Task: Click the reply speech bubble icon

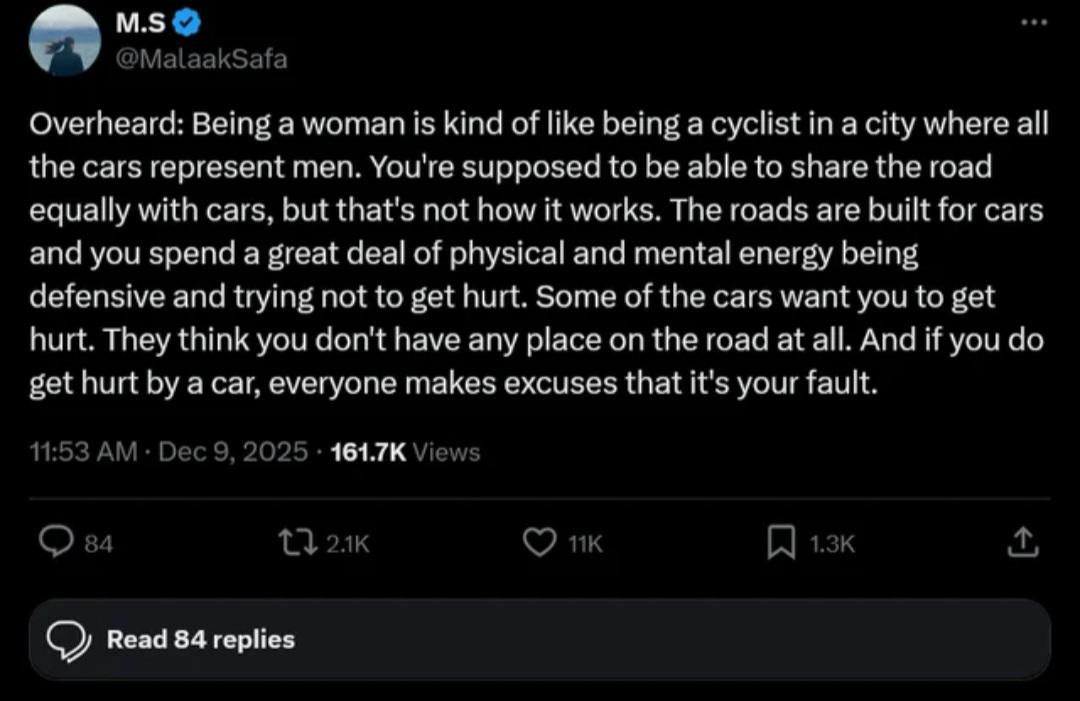Action: [53, 542]
